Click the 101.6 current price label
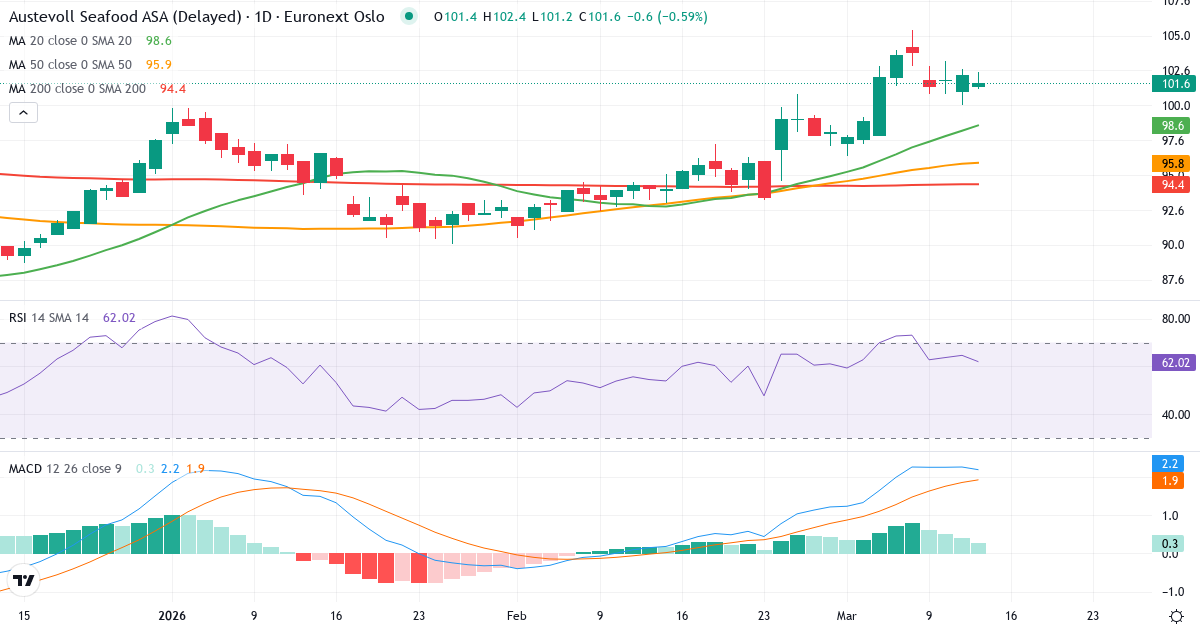1200x630 pixels. [x=1171, y=84]
